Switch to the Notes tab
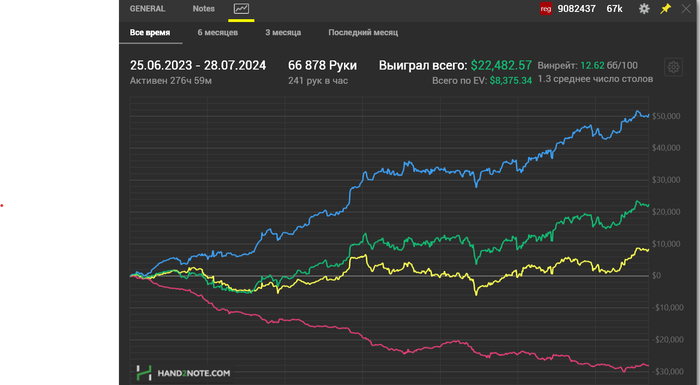The image size is (700, 385). pyautogui.click(x=204, y=8)
